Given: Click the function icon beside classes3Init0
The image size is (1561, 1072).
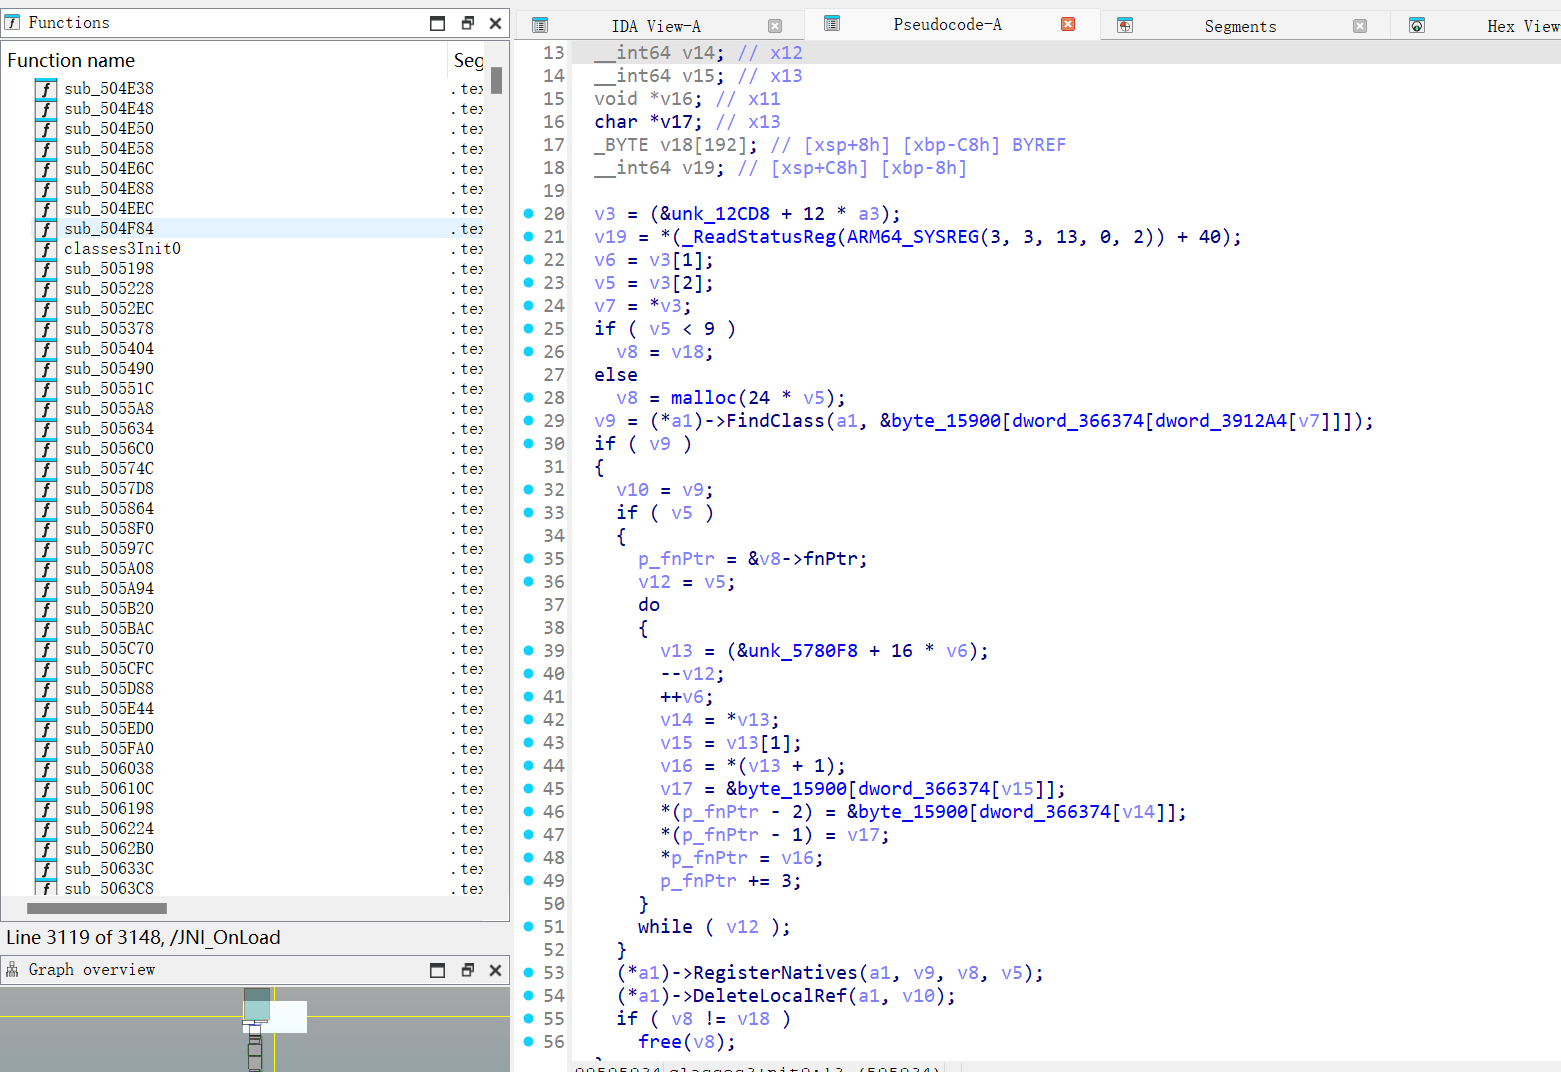Looking at the screenshot, I should point(46,249).
